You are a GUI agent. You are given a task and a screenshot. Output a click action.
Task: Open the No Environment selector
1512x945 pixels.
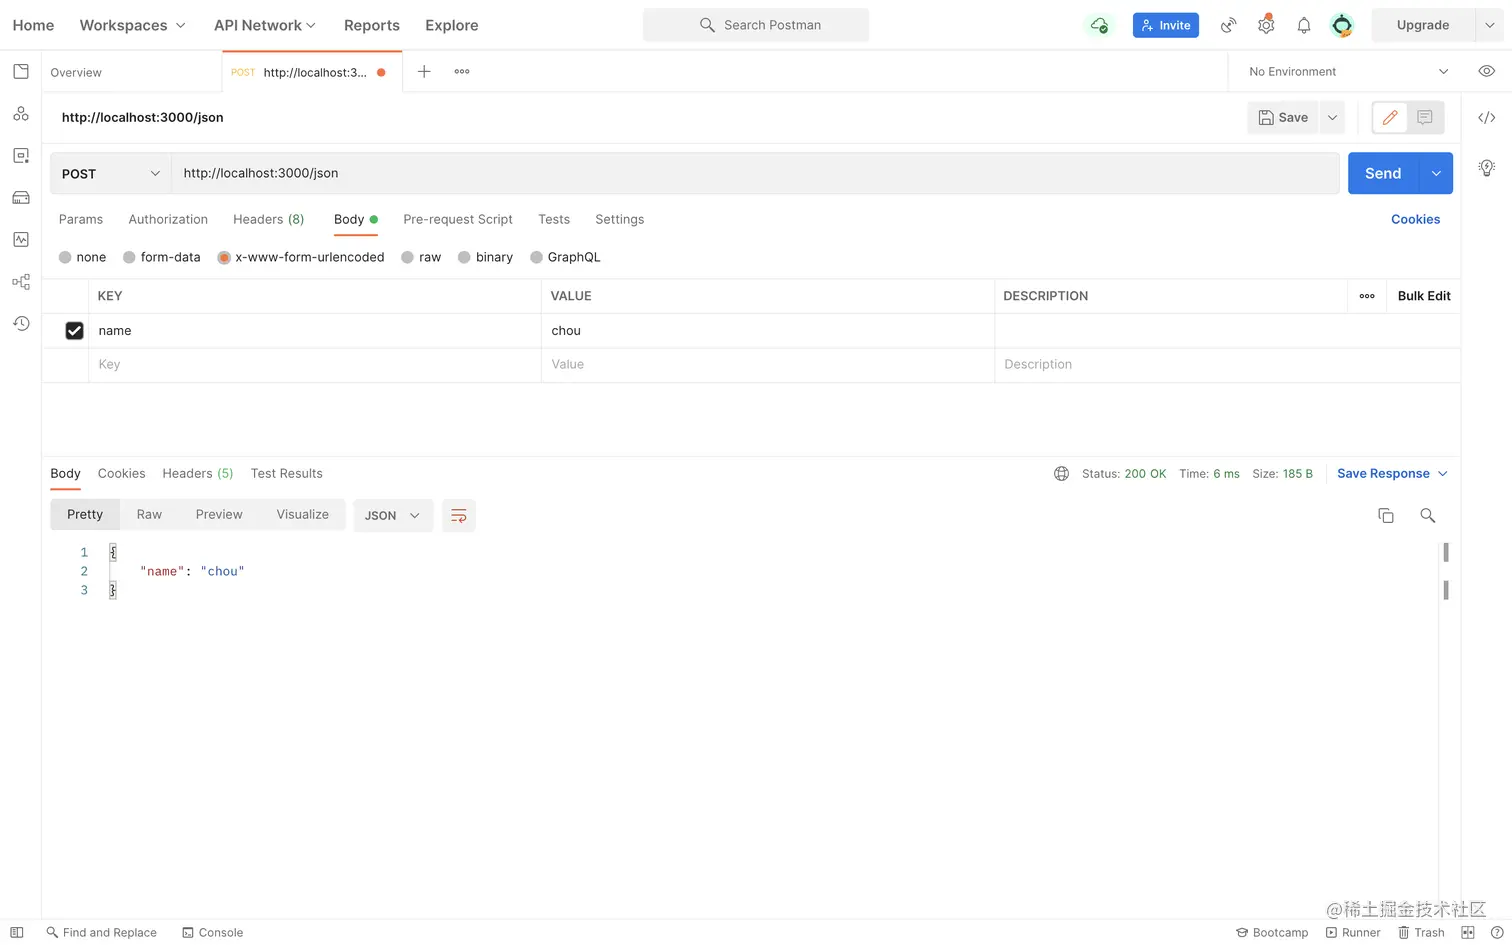1347,71
